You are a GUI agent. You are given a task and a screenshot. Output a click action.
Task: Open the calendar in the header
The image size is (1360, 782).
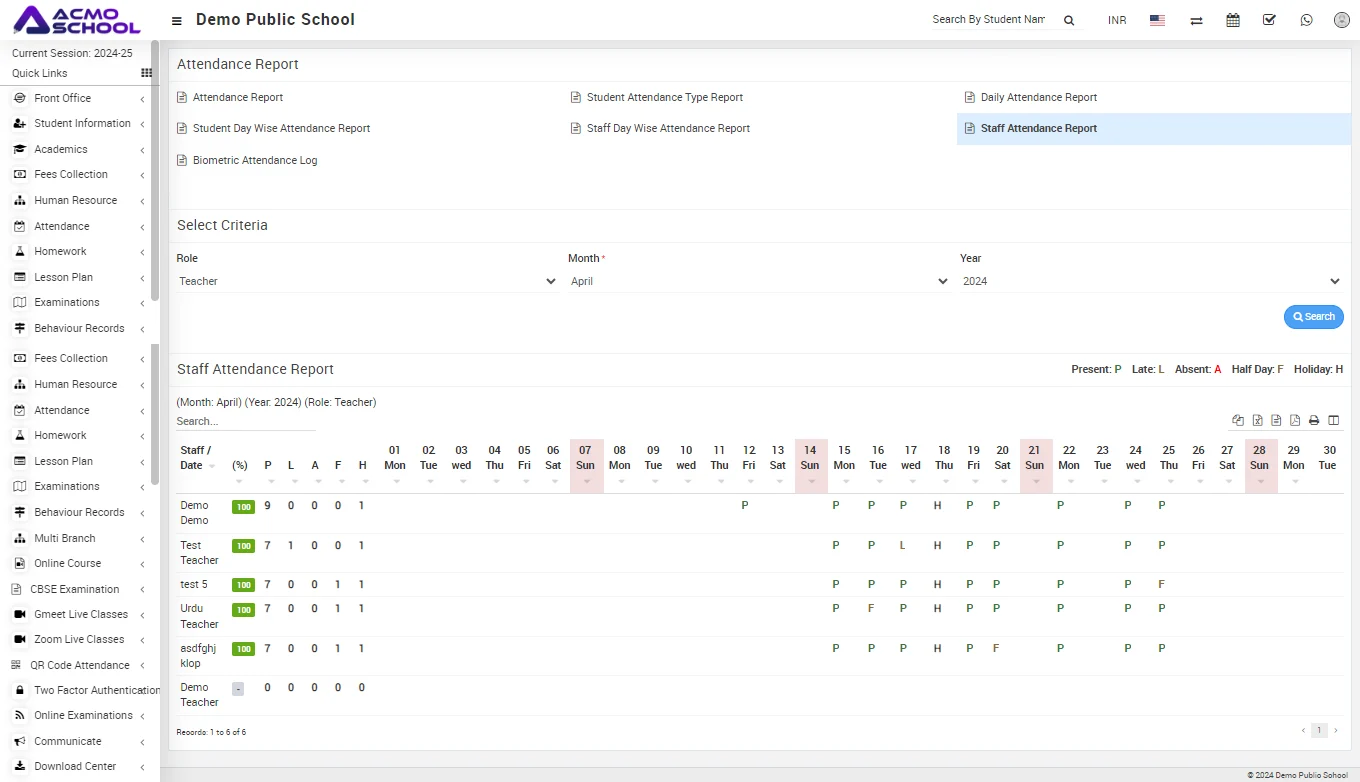(x=1233, y=20)
